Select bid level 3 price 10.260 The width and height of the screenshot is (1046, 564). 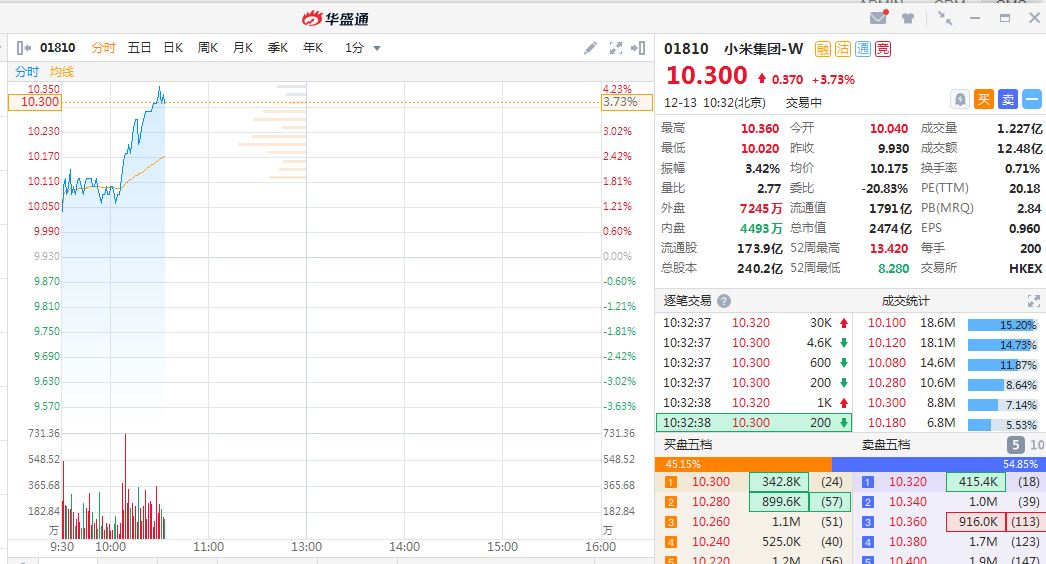point(710,522)
